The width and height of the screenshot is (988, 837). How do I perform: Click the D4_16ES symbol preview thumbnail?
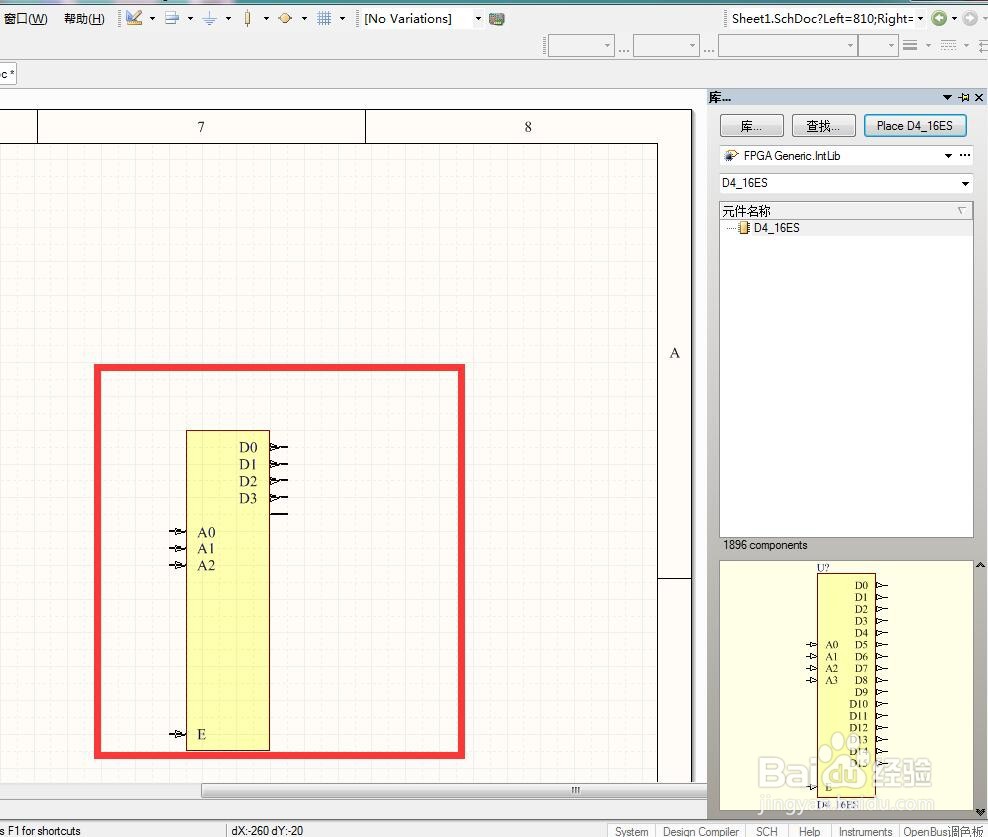pyautogui.click(x=846, y=685)
